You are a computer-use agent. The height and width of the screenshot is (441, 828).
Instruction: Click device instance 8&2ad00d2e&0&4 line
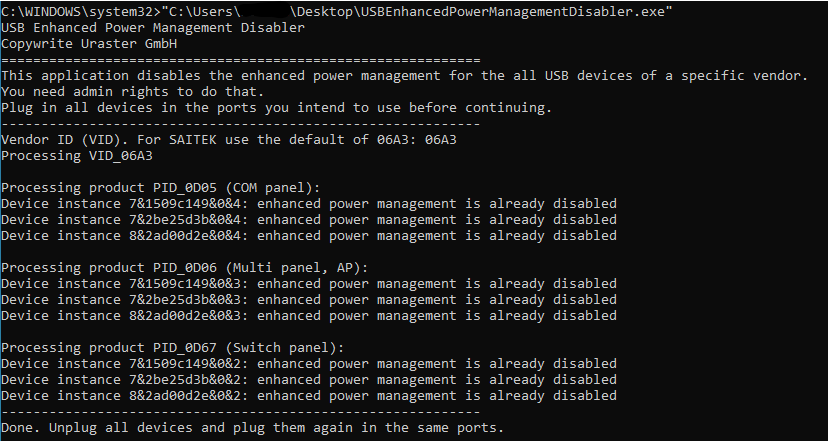click(309, 235)
